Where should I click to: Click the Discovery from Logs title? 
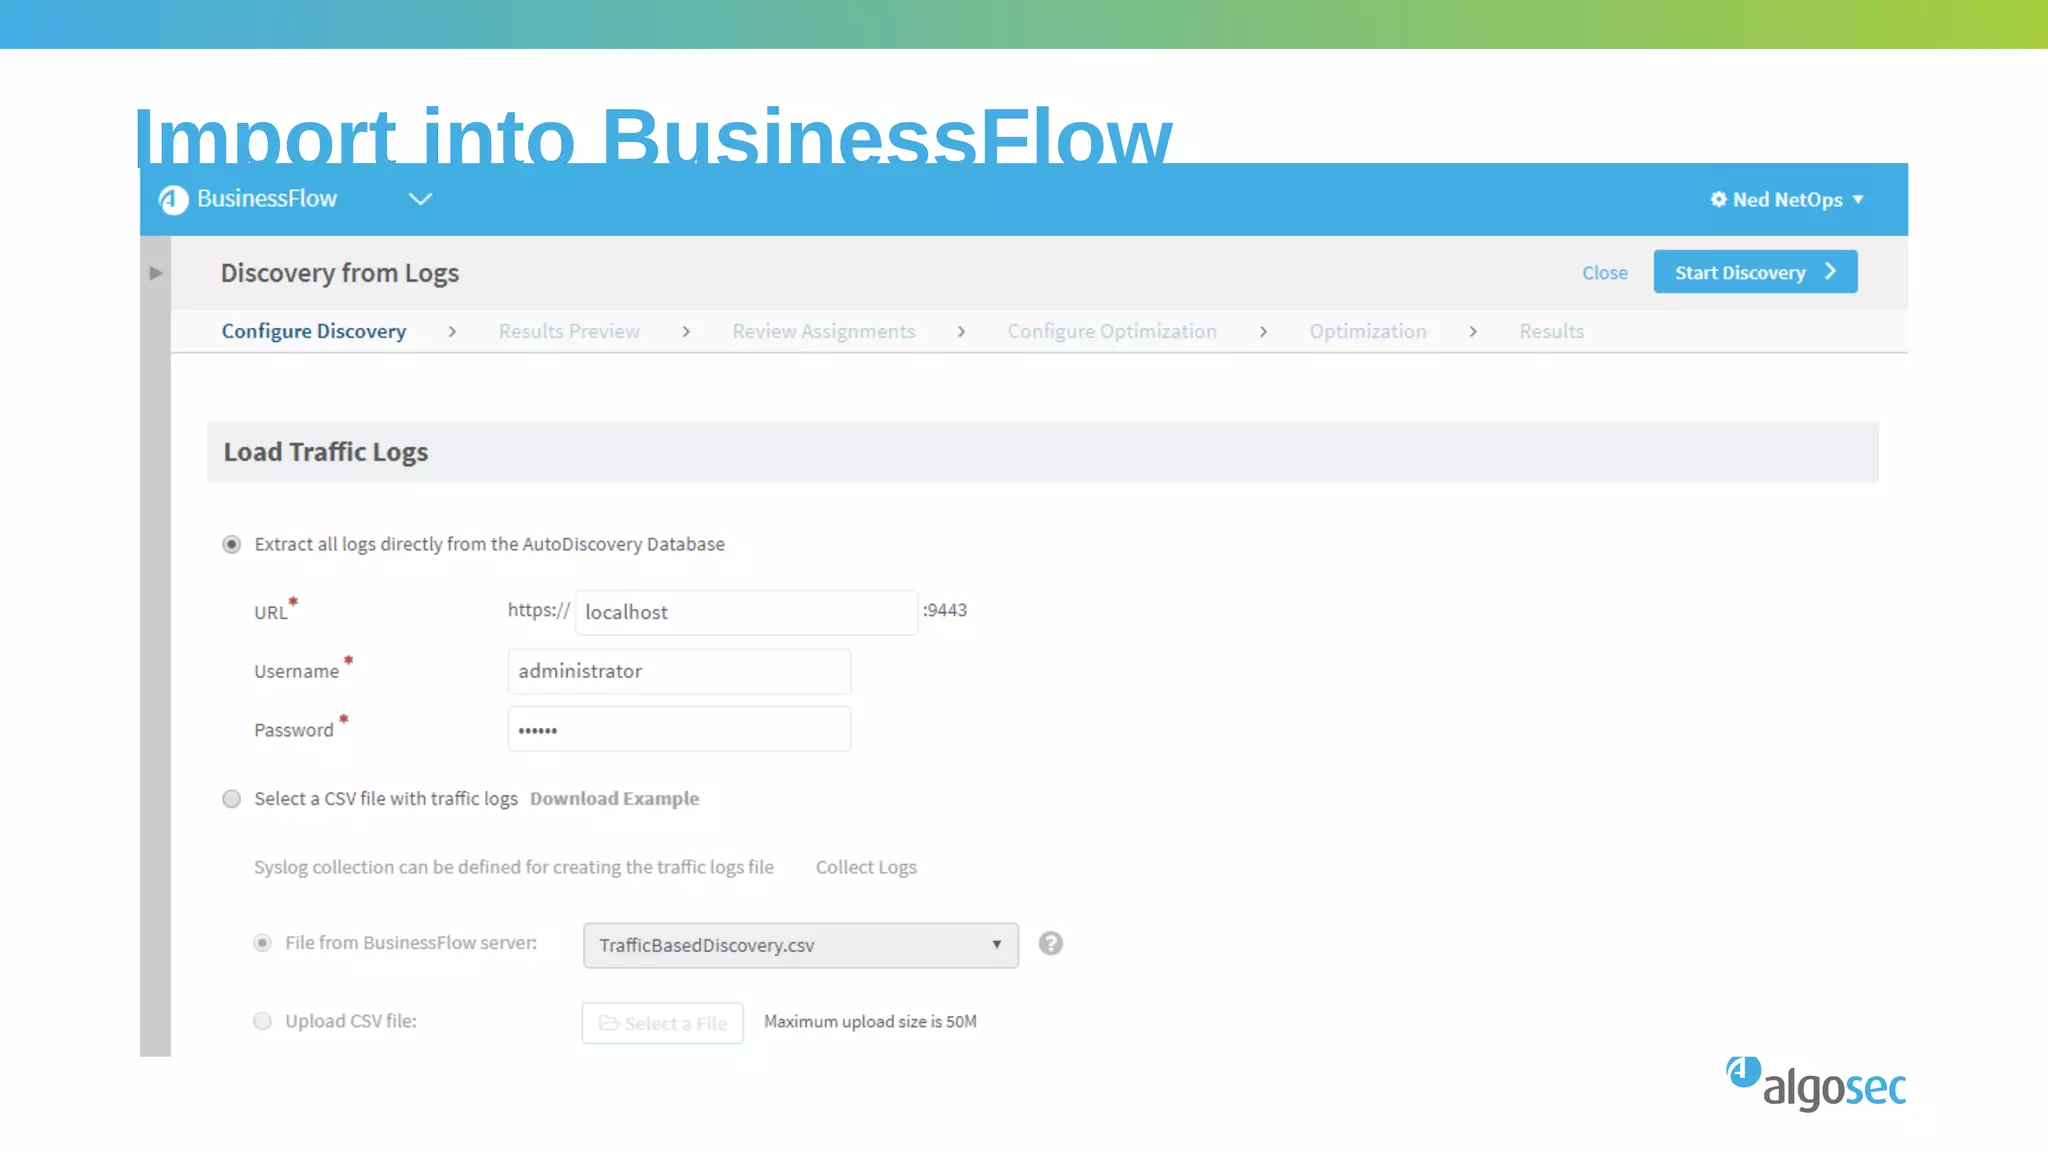340,273
